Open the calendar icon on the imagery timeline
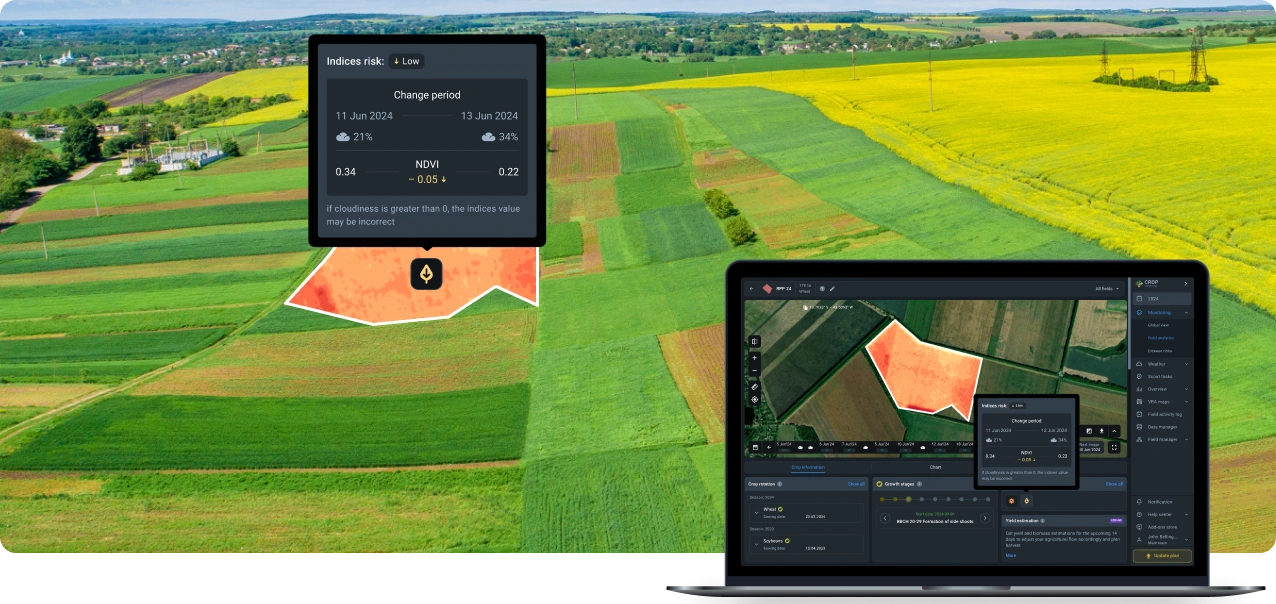 [754, 447]
